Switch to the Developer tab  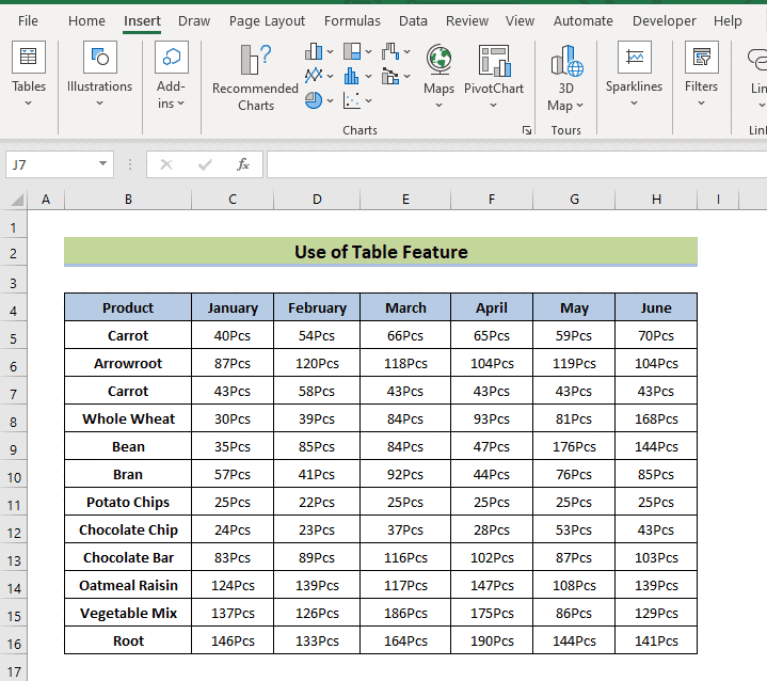pyautogui.click(x=664, y=21)
